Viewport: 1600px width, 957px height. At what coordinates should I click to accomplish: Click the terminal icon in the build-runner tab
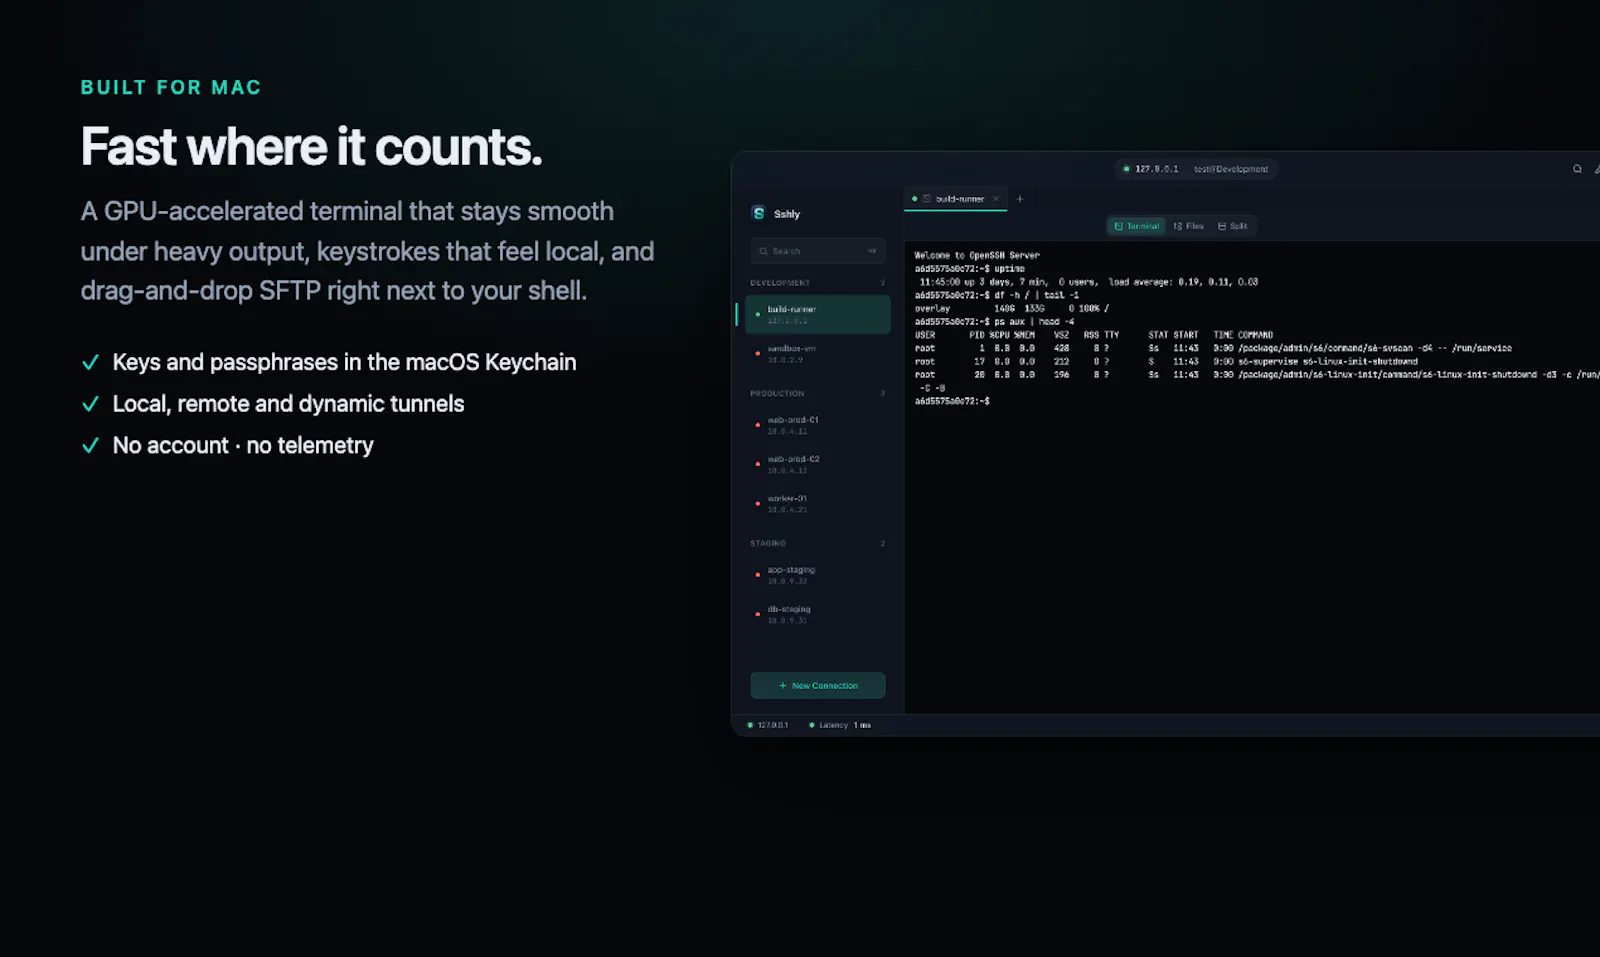pyautogui.click(x=927, y=199)
